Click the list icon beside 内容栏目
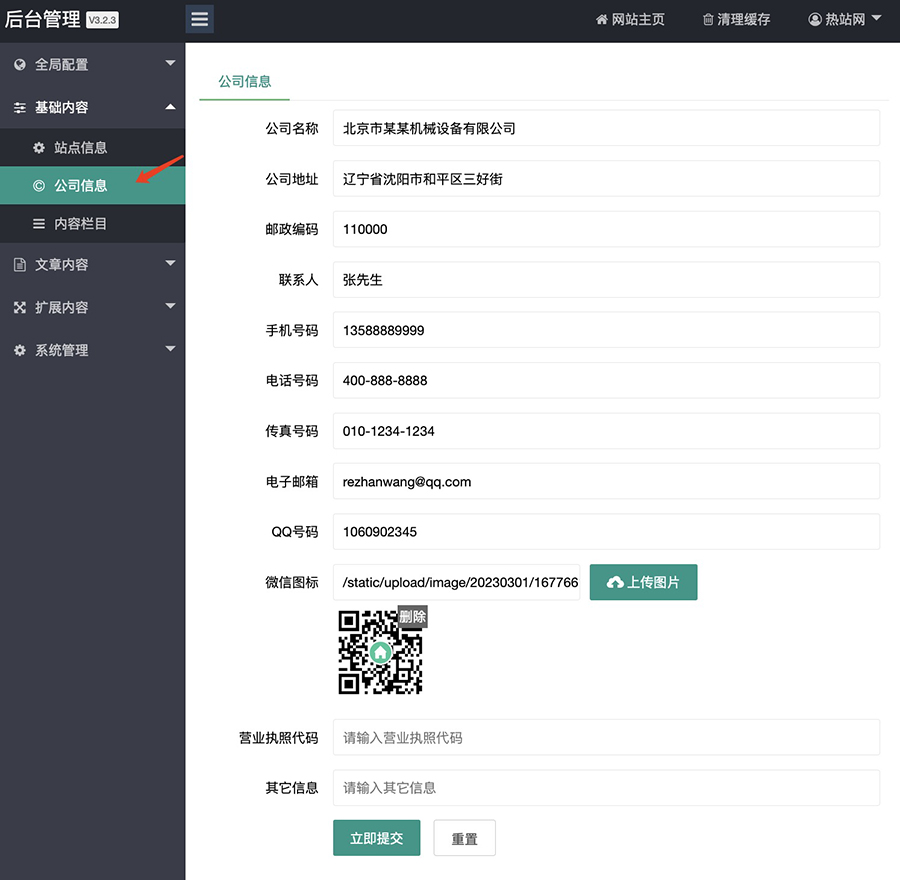This screenshot has width=900, height=880. tap(38, 224)
